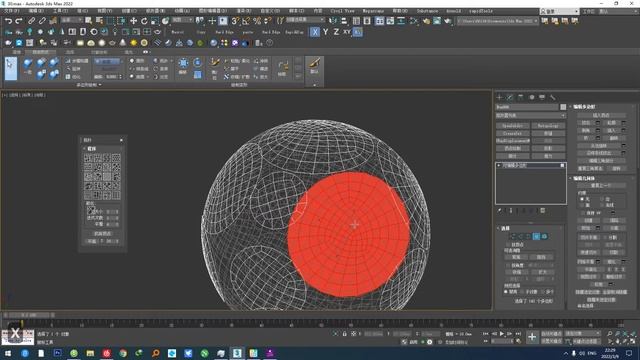Open the Arnold menu

[453, 11]
